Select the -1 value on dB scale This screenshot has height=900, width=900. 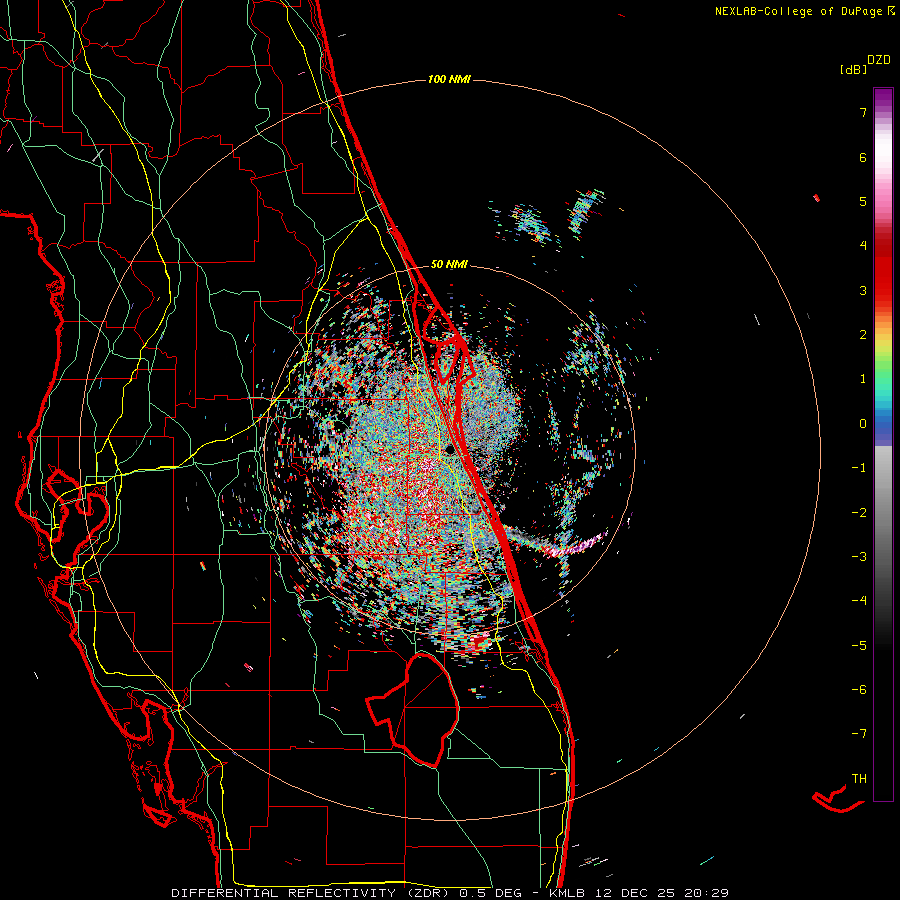click(x=859, y=468)
